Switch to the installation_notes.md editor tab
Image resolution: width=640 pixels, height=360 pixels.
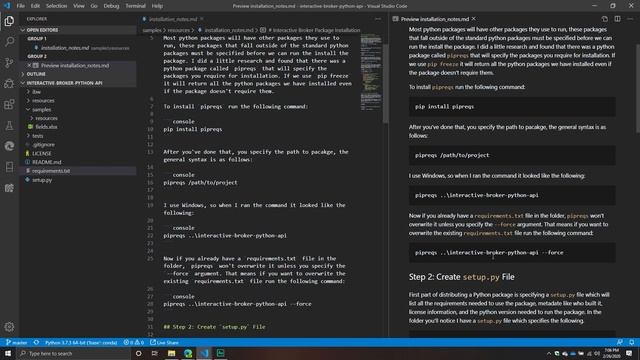coord(173,19)
